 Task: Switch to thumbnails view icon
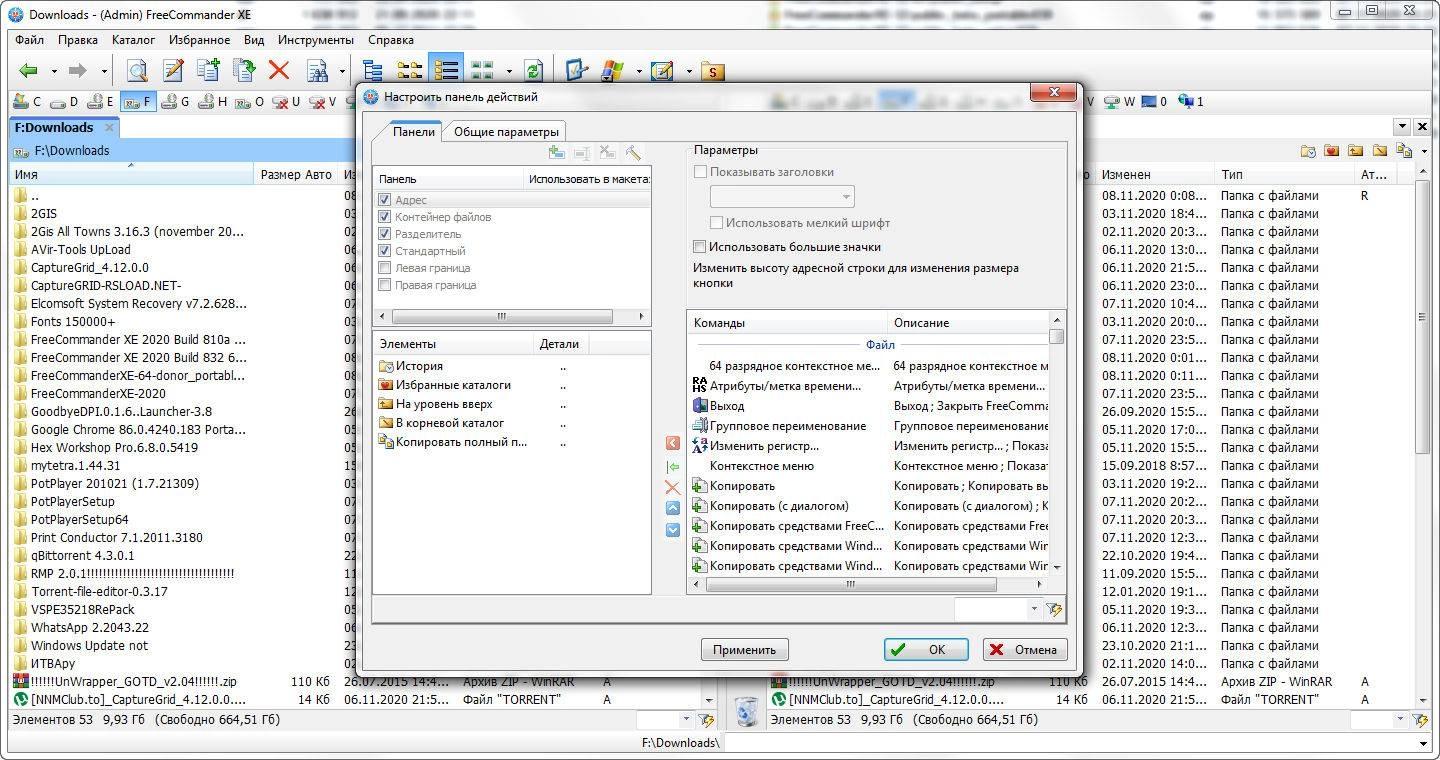(x=483, y=70)
